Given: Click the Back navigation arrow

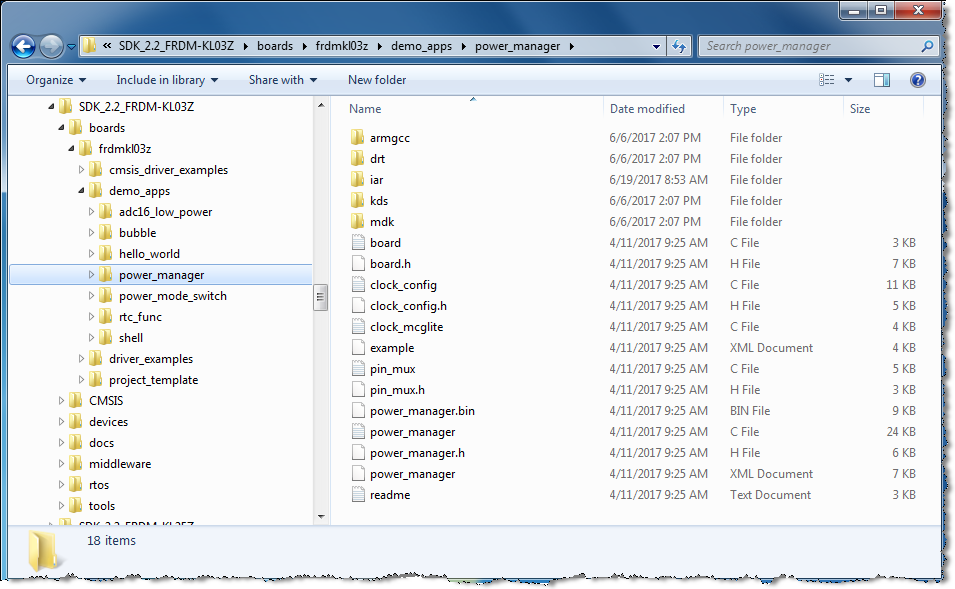Looking at the screenshot, I should [x=22, y=46].
